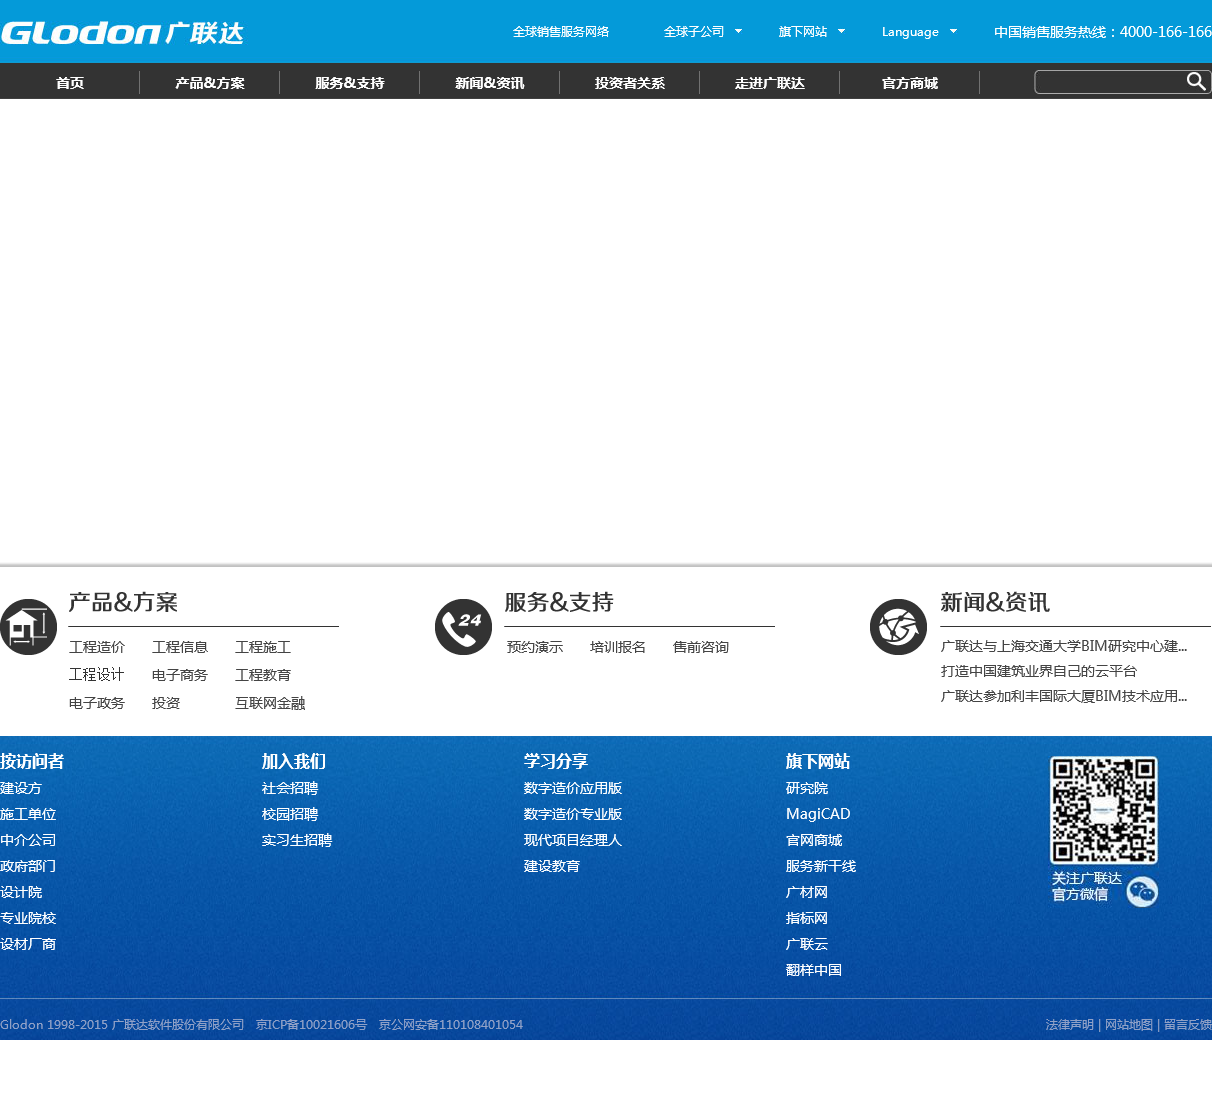This screenshot has width=1212, height=1102.
Task: Click 校园招聘 link
Action: pos(290,814)
